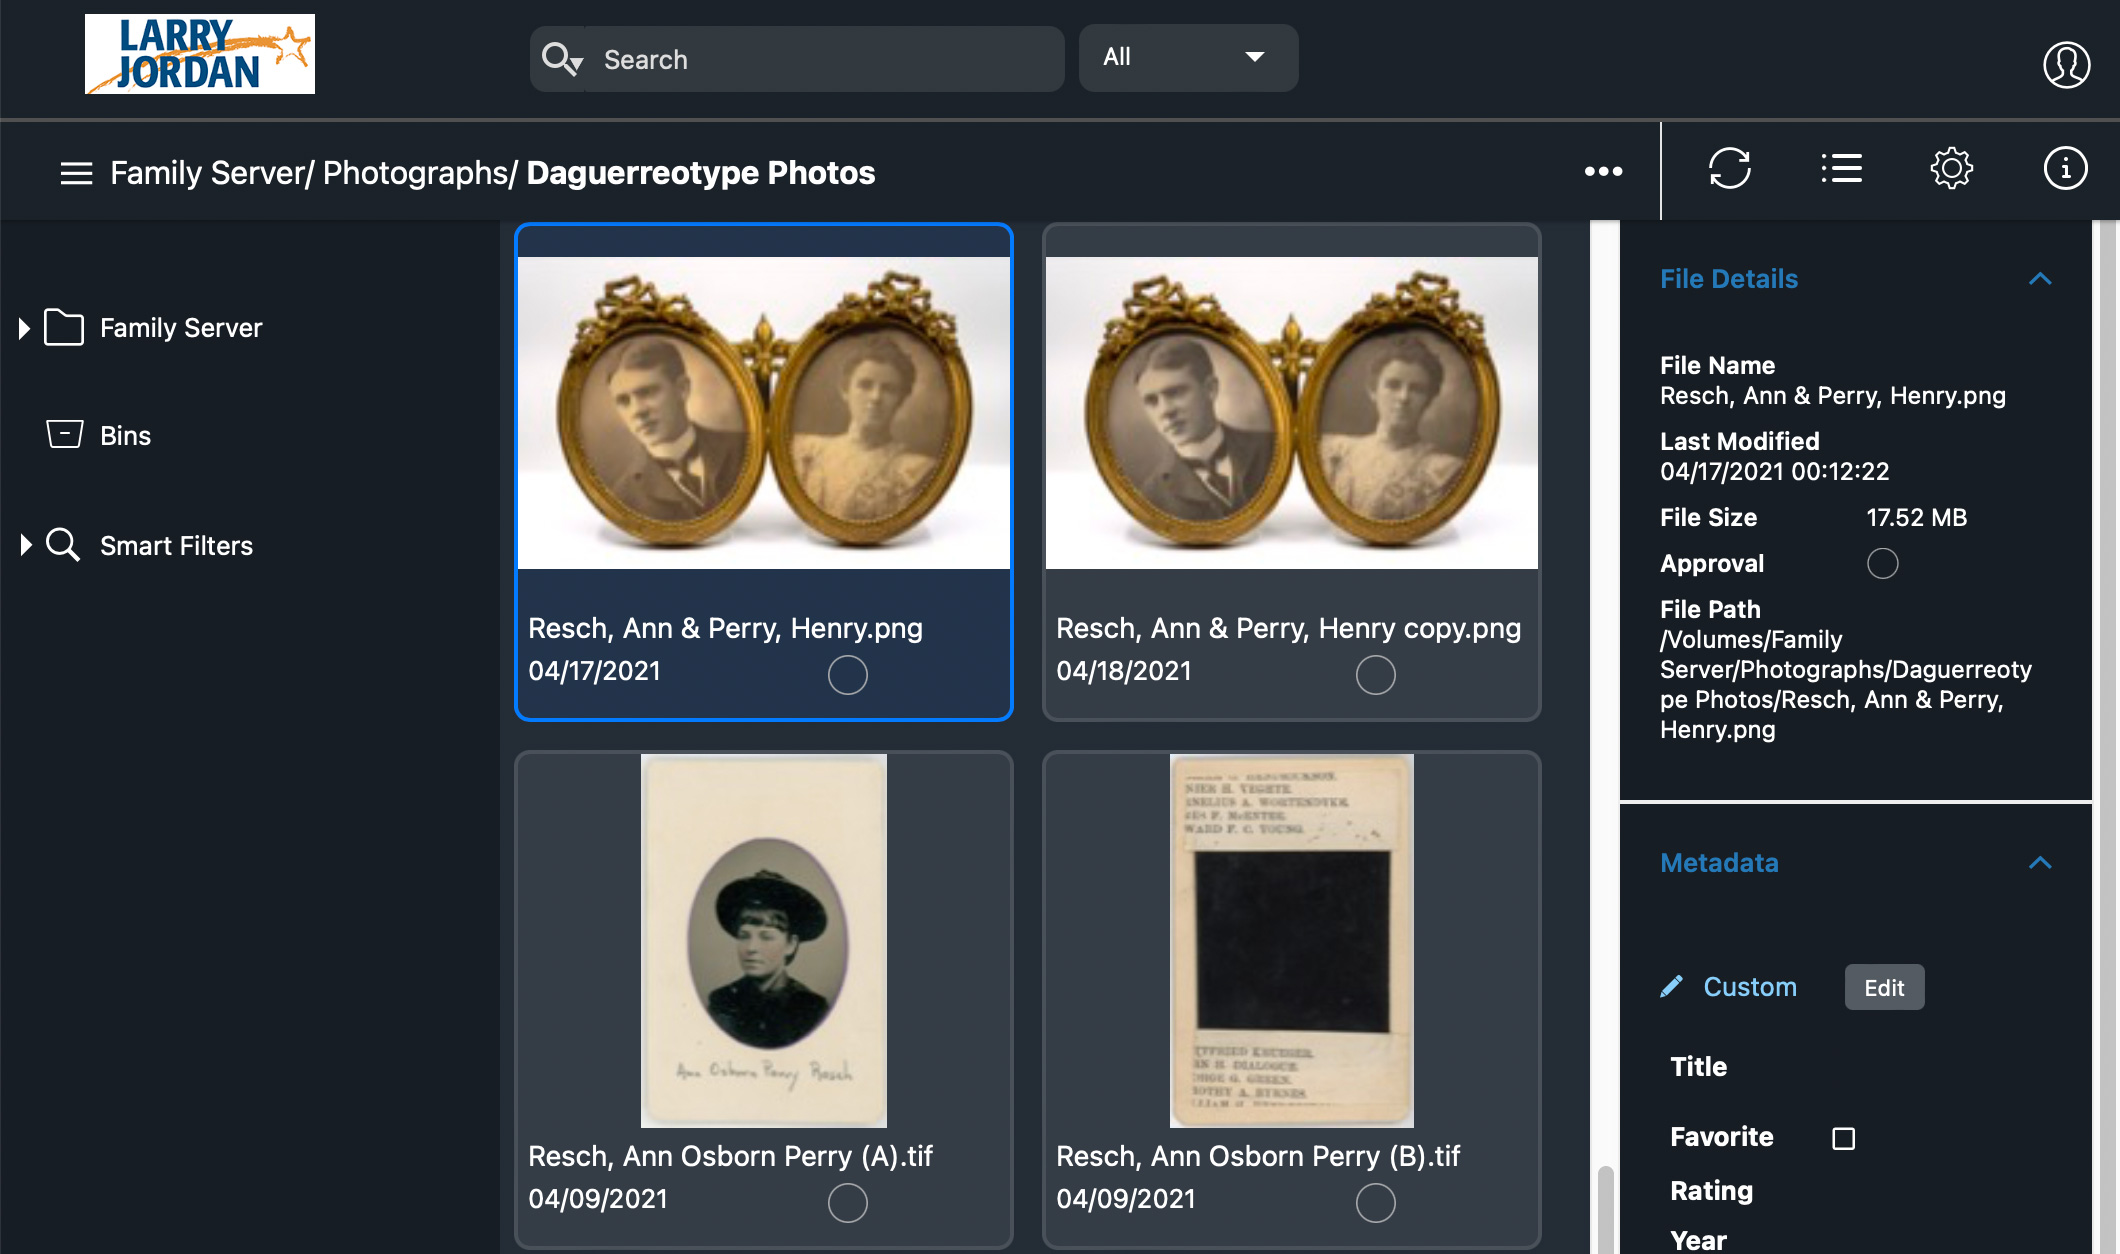The image size is (2120, 1254).
Task: Open the settings gear icon
Action: click(x=1951, y=168)
